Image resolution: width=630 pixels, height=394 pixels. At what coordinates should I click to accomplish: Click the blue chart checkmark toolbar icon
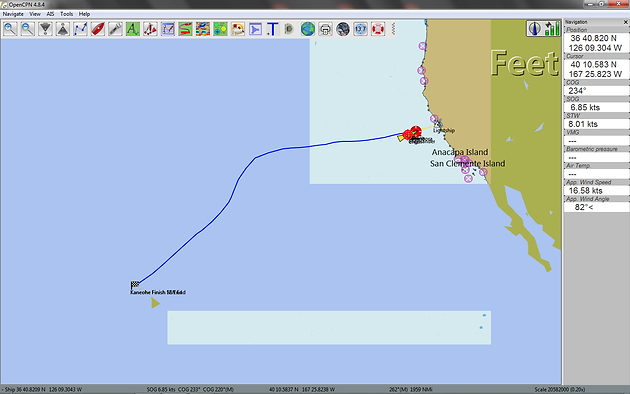[x=168, y=29]
